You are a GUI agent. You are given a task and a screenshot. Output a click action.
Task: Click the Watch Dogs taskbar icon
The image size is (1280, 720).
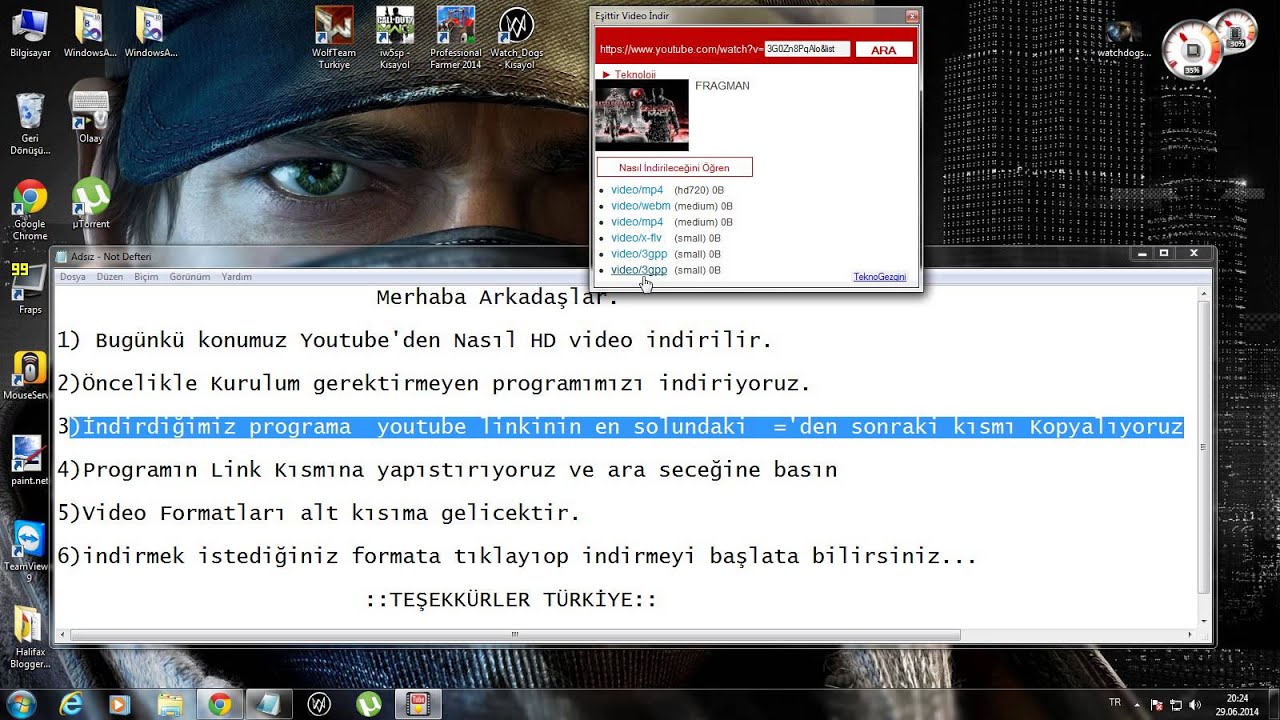[x=319, y=704]
